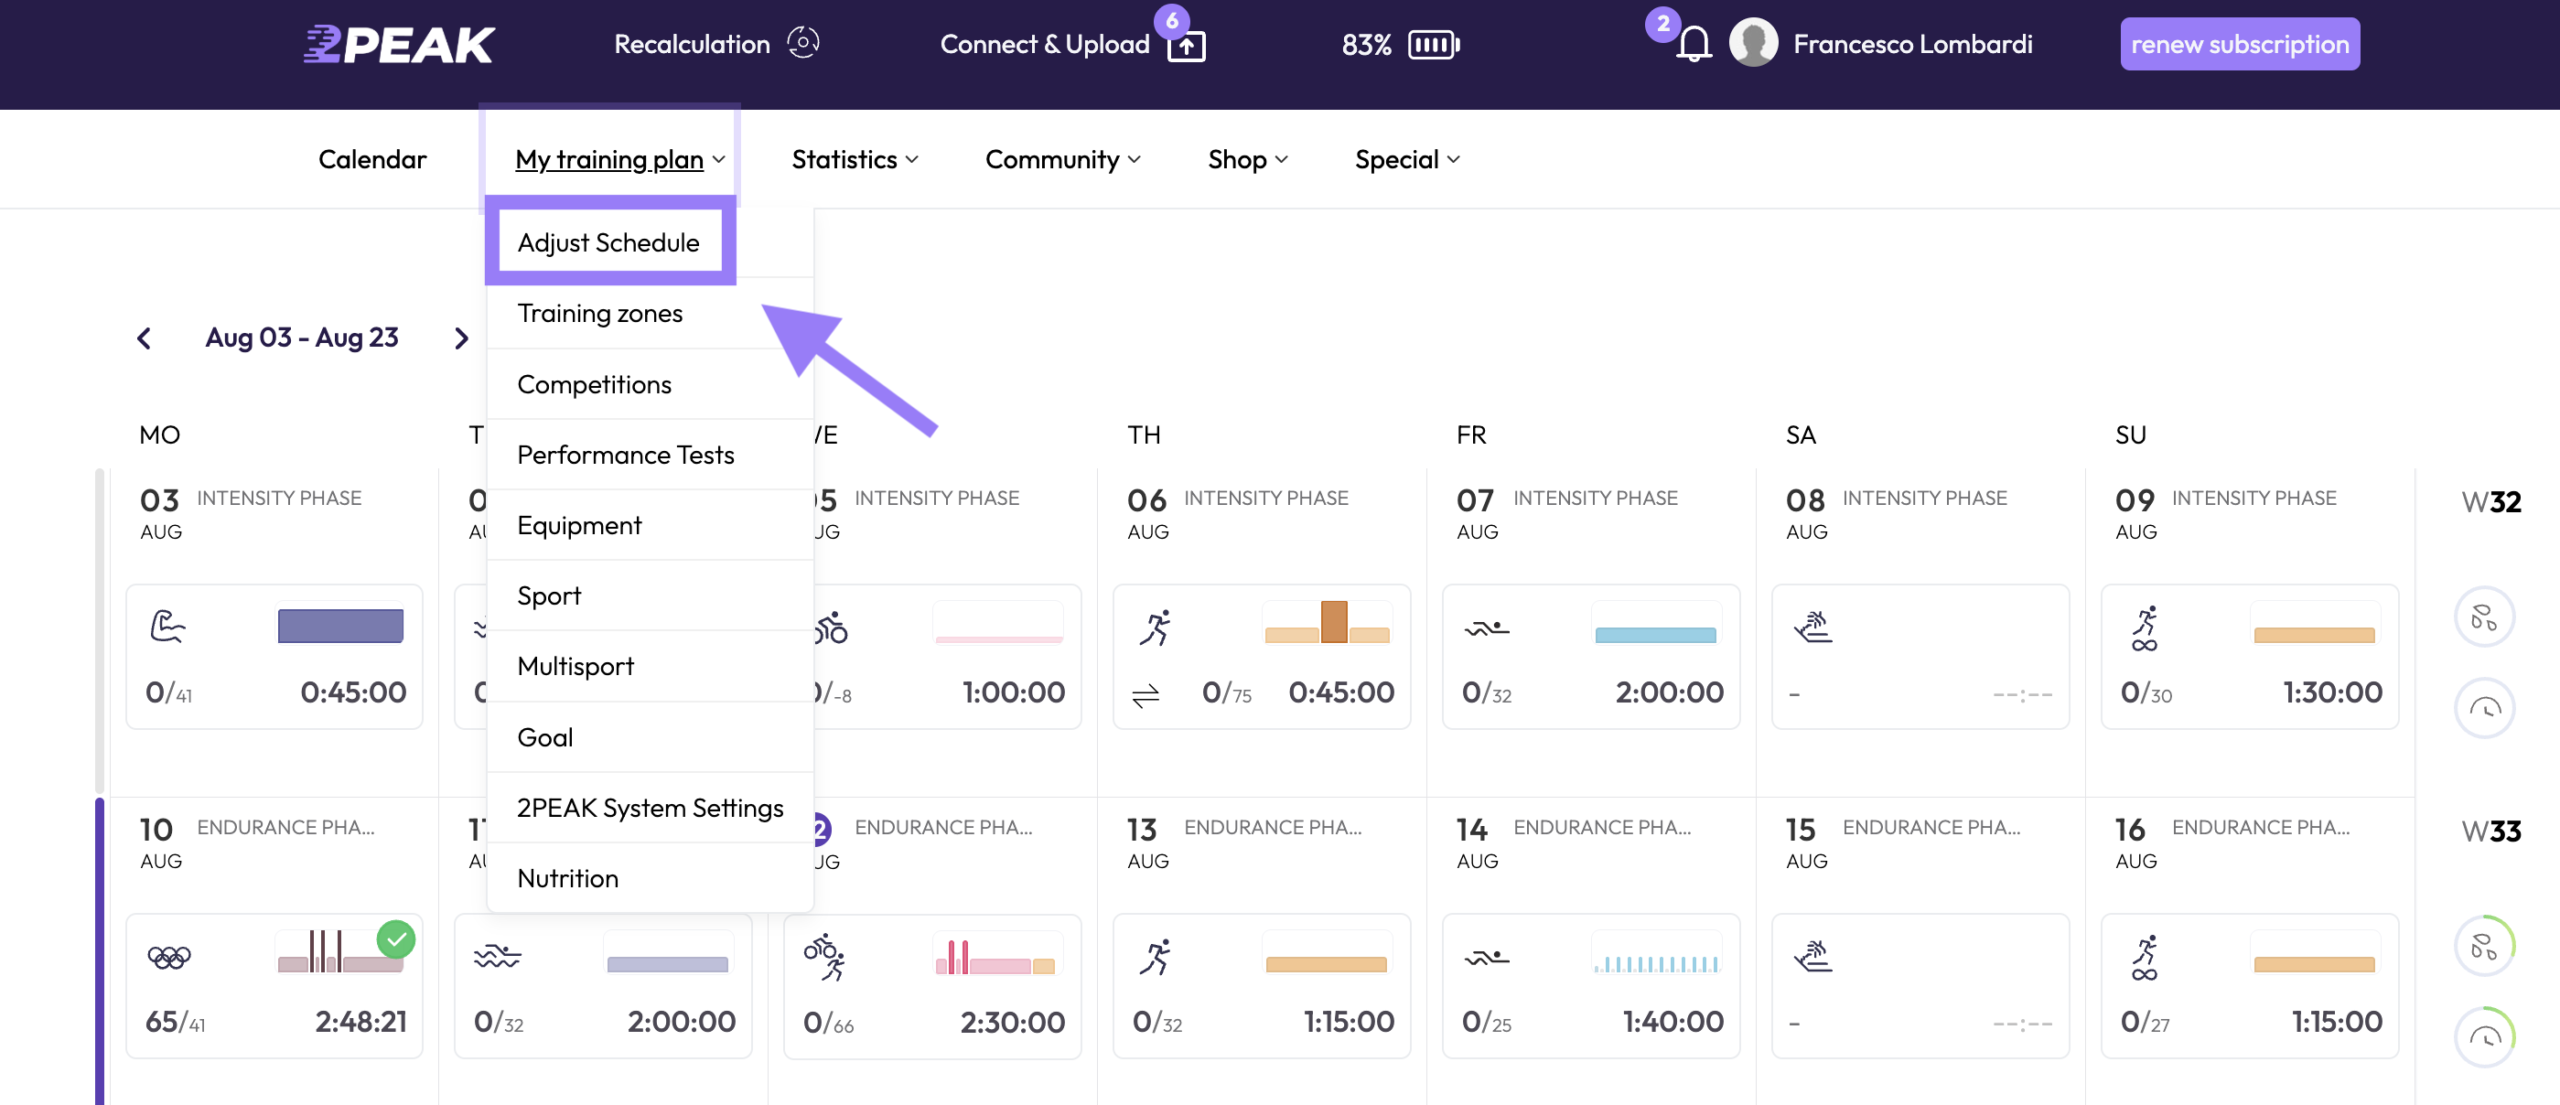
Task: Click the swim icon on Aug 07
Action: pyautogui.click(x=1487, y=629)
